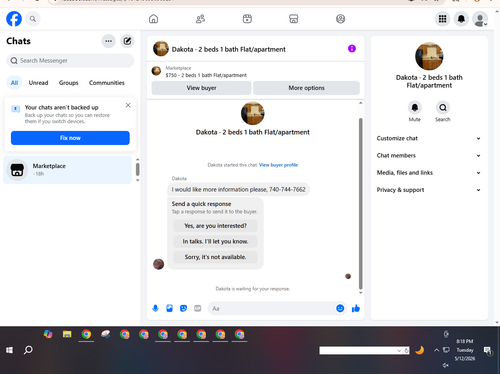500x374 pixels.
Task: Open the Windows notification center icon
Action: pyautogui.click(x=488, y=350)
